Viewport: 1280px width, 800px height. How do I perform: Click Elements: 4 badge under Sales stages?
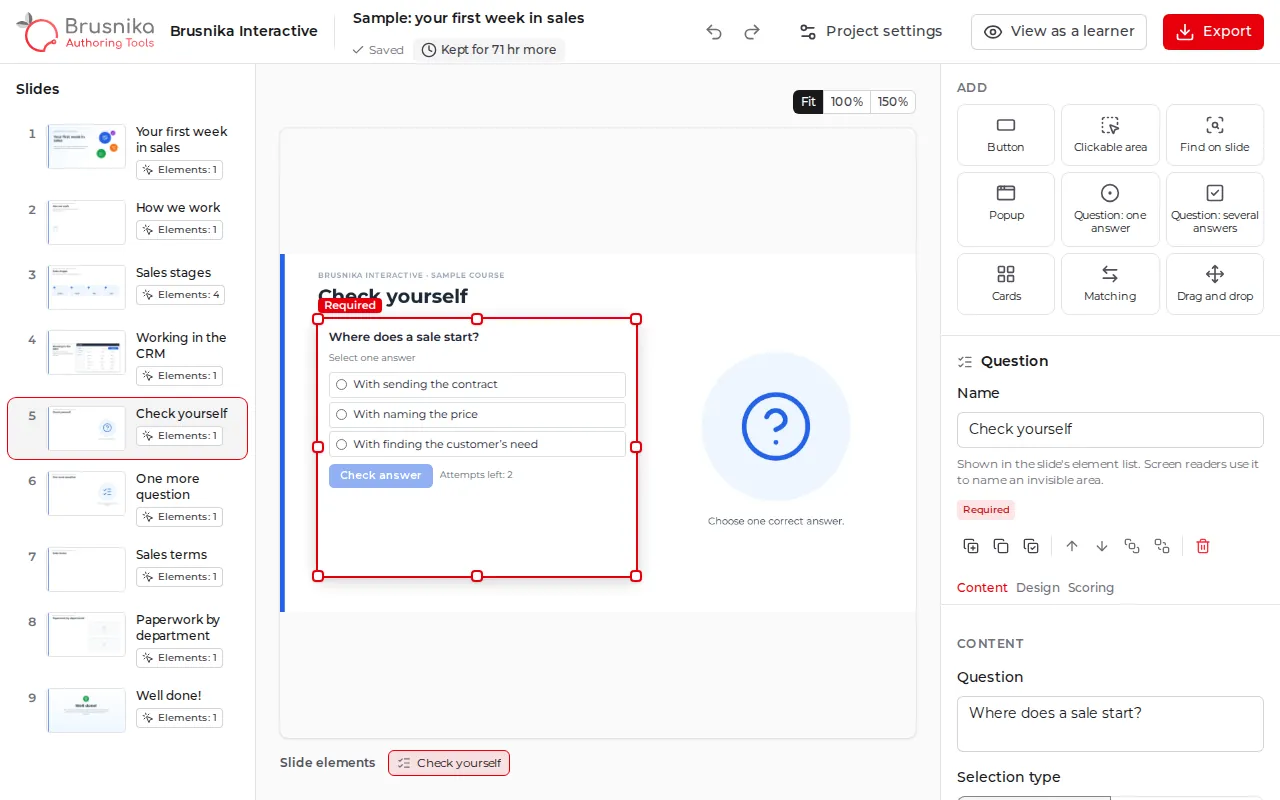point(180,295)
